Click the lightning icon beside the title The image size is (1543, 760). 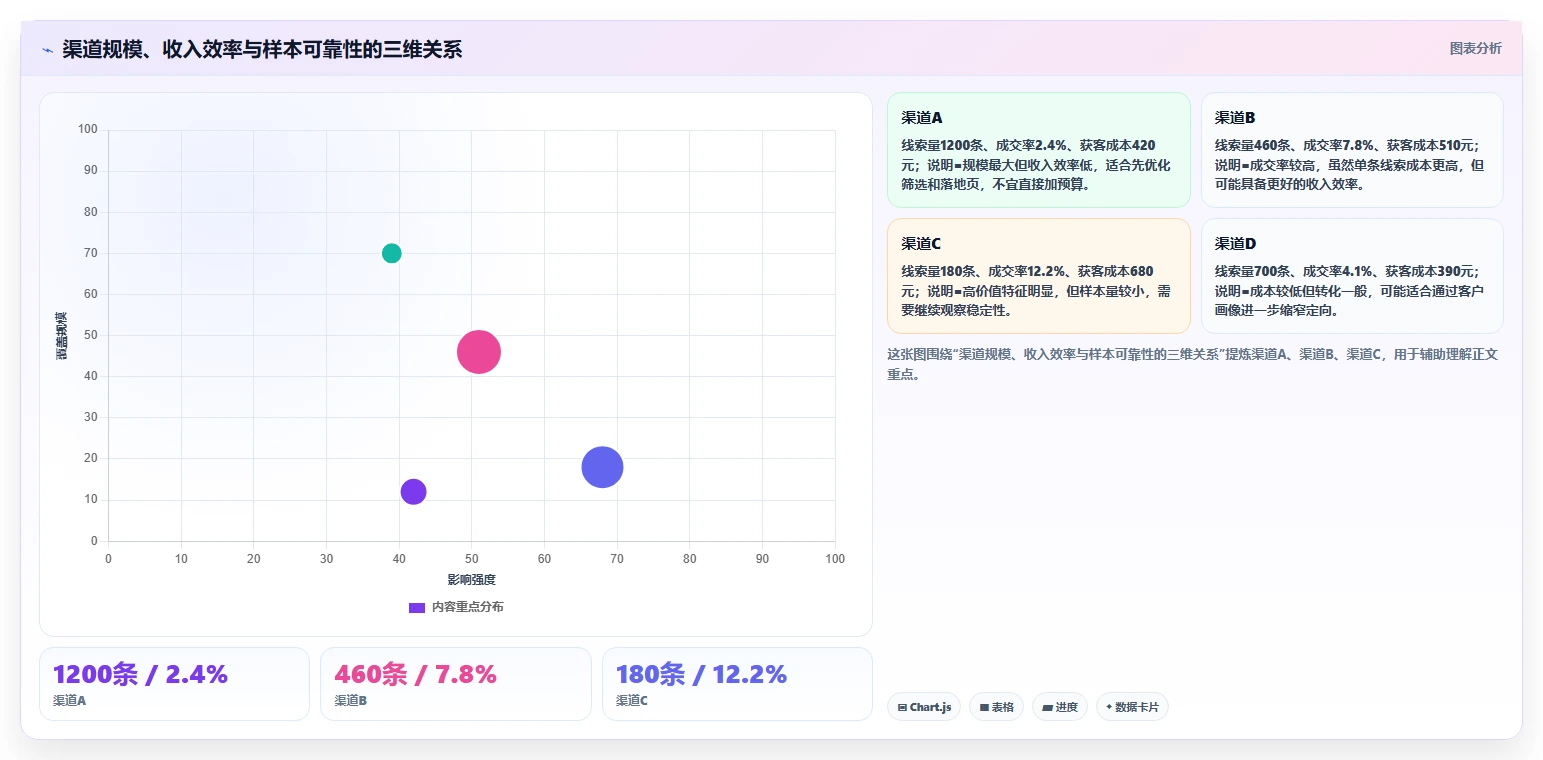point(47,50)
